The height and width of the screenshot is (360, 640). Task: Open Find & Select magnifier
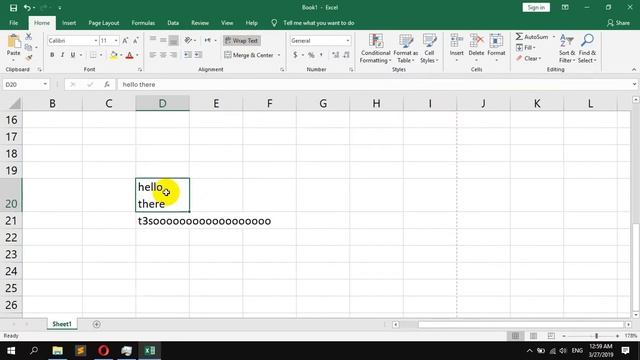coord(587,48)
